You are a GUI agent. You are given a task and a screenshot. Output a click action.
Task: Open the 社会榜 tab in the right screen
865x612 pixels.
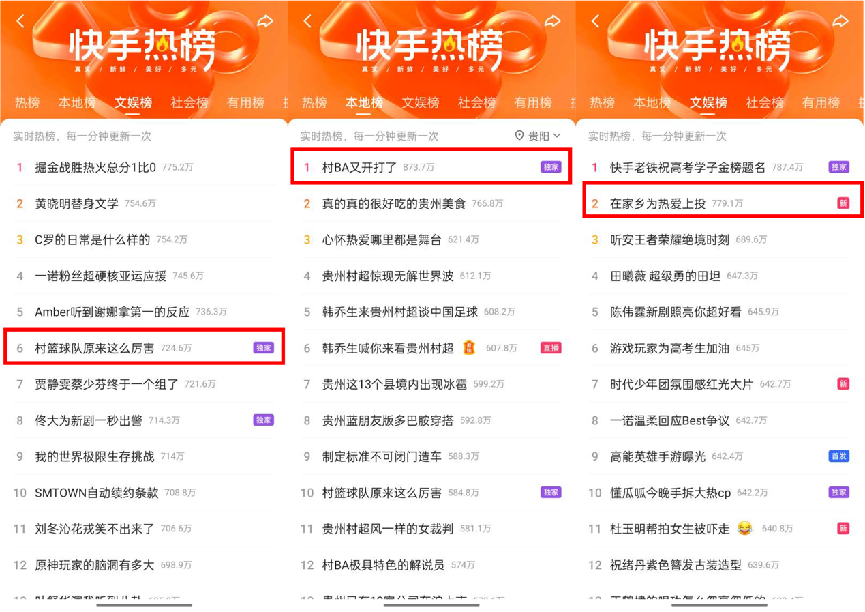pyautogui.click(x=764, y=102)
